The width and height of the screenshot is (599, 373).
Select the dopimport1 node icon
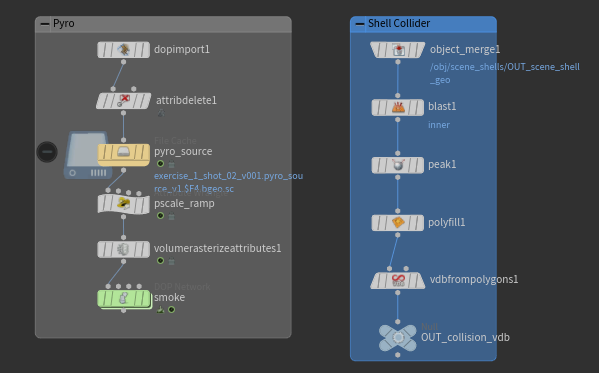click(123, 50)
